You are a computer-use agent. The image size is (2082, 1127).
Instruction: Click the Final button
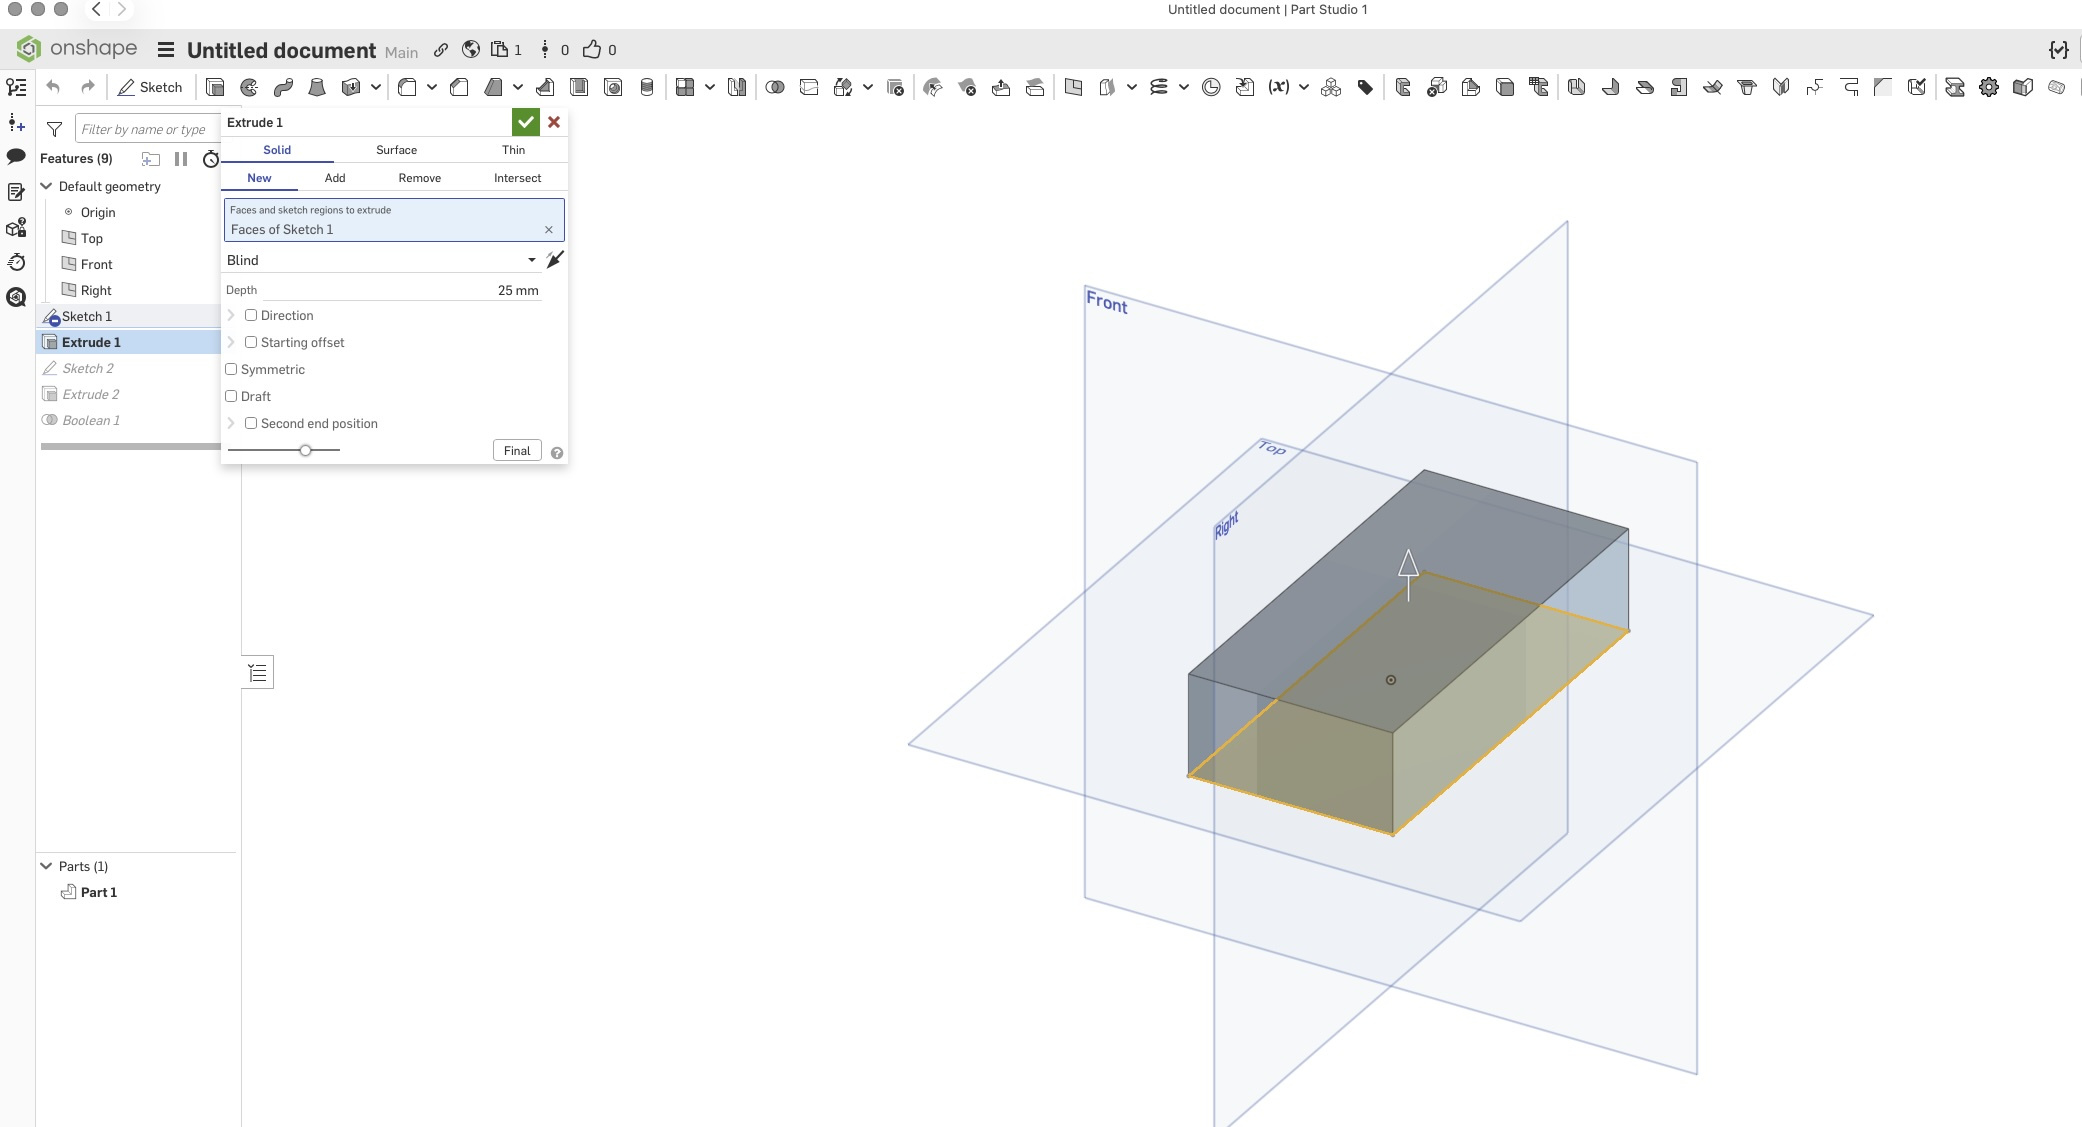pos(517,451)
